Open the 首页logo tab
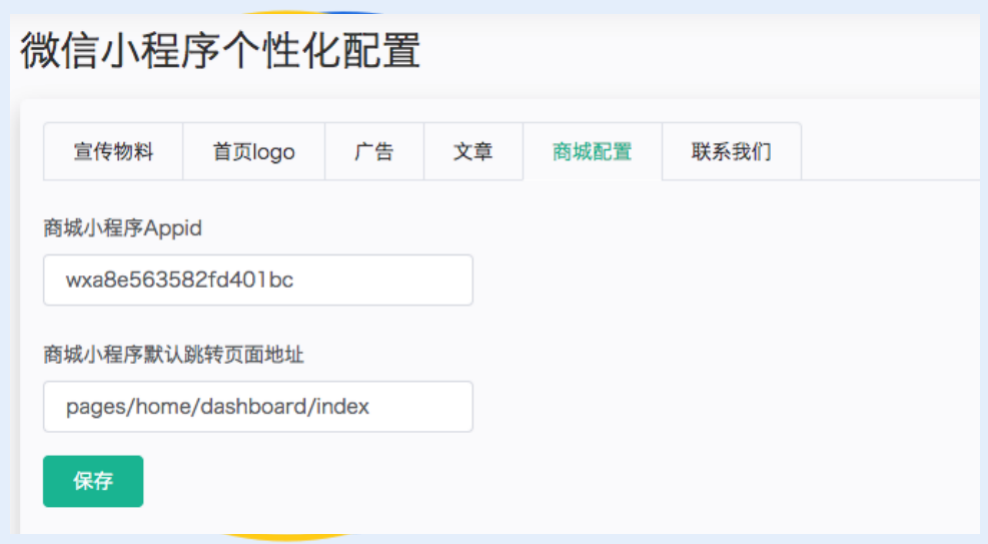Viewport: 988px width, 544px height. tap(254, 152)
